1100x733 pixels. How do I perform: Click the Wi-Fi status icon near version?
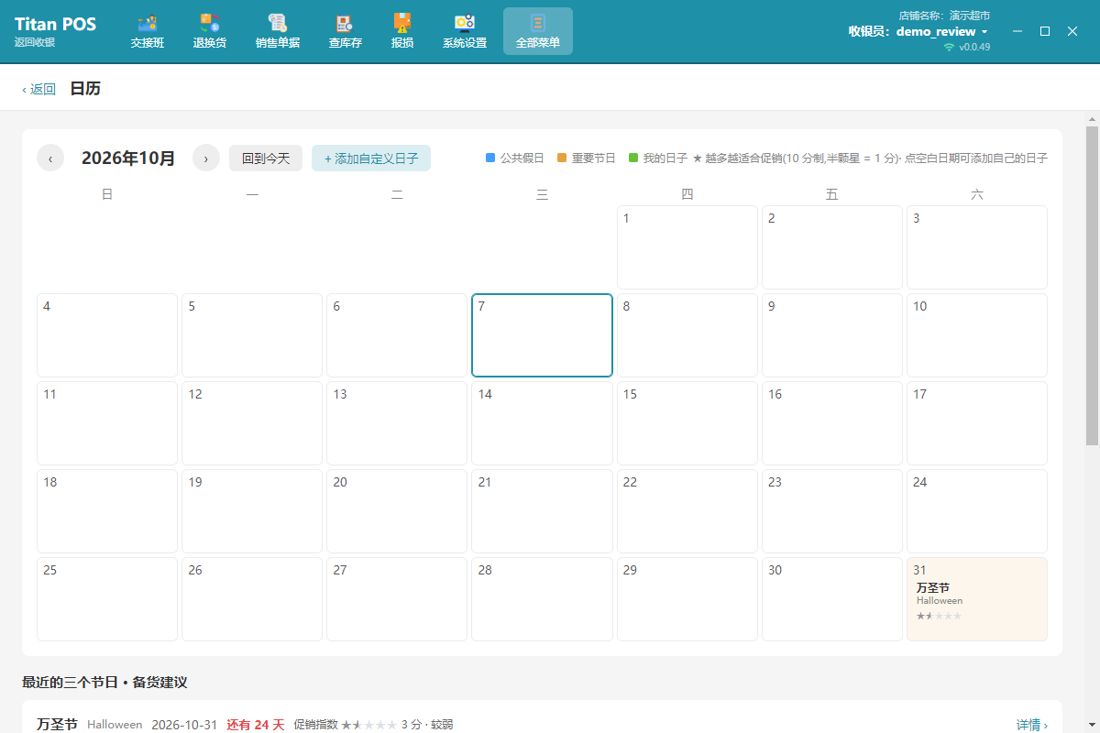pos(949,47)
